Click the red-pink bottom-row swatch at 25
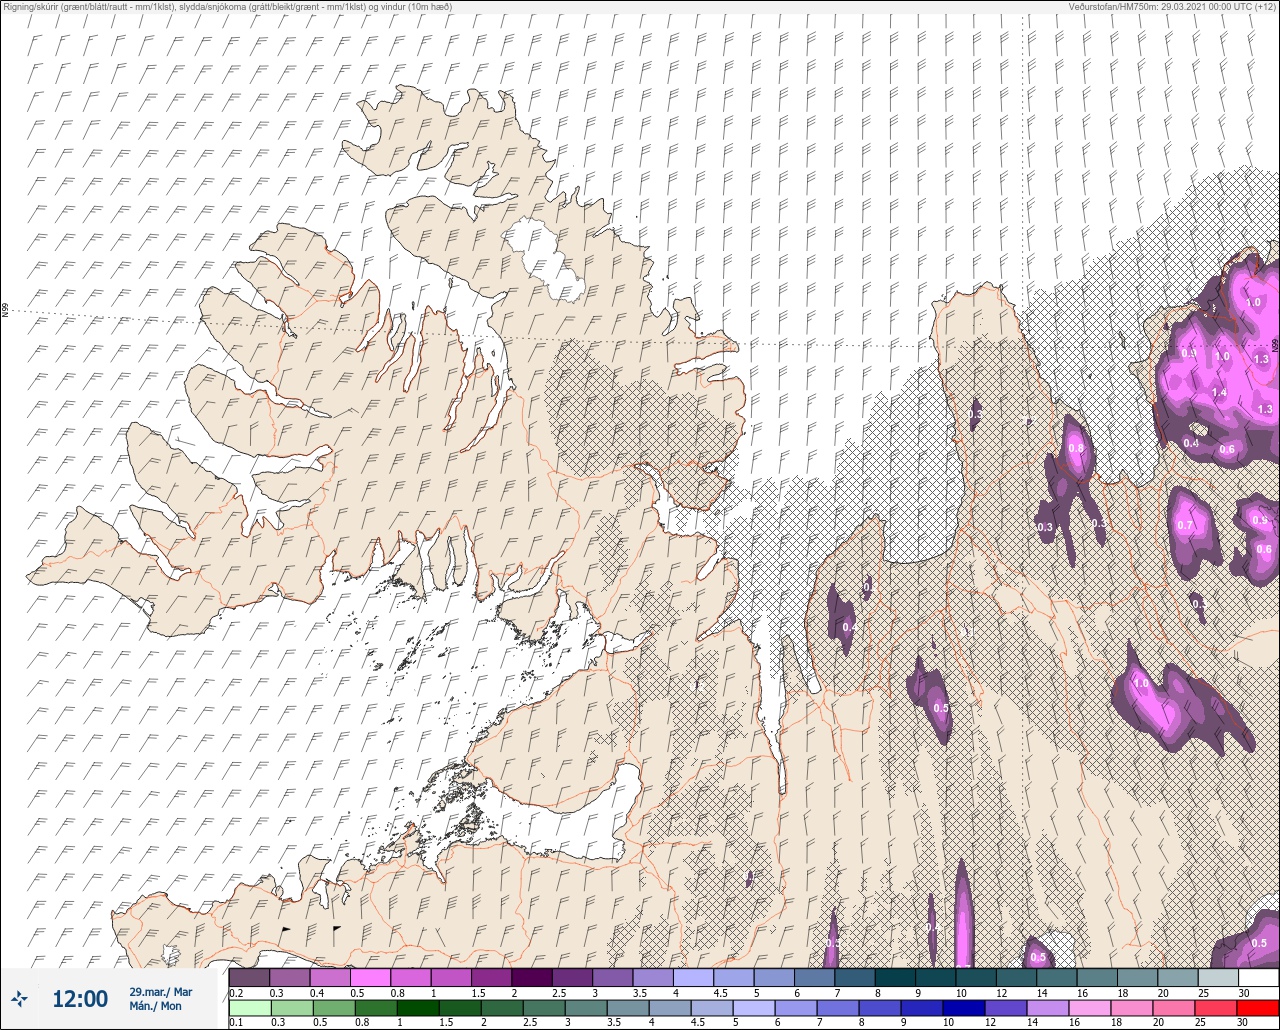 (x=1218, y=1007)
